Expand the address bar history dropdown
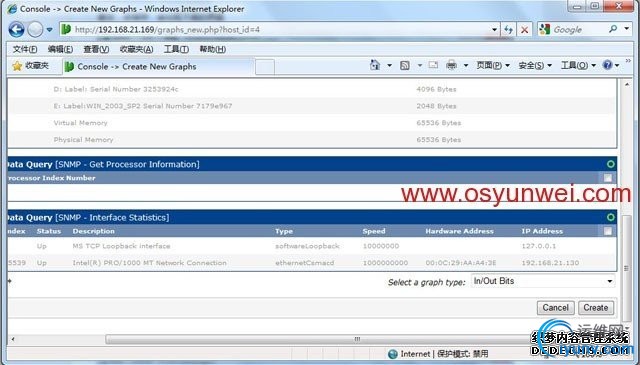This screenshot has height=365, width=640. 494,30
